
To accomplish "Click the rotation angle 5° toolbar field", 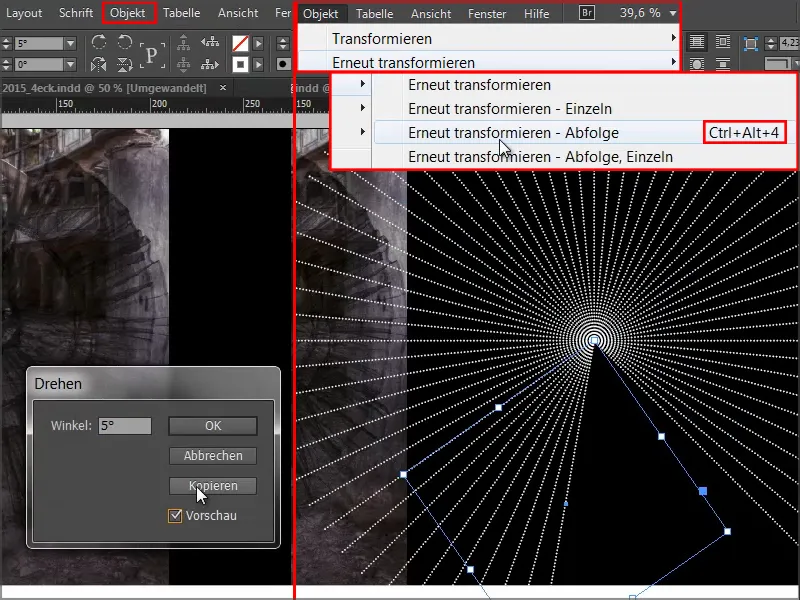I will [x=39, y=43].
